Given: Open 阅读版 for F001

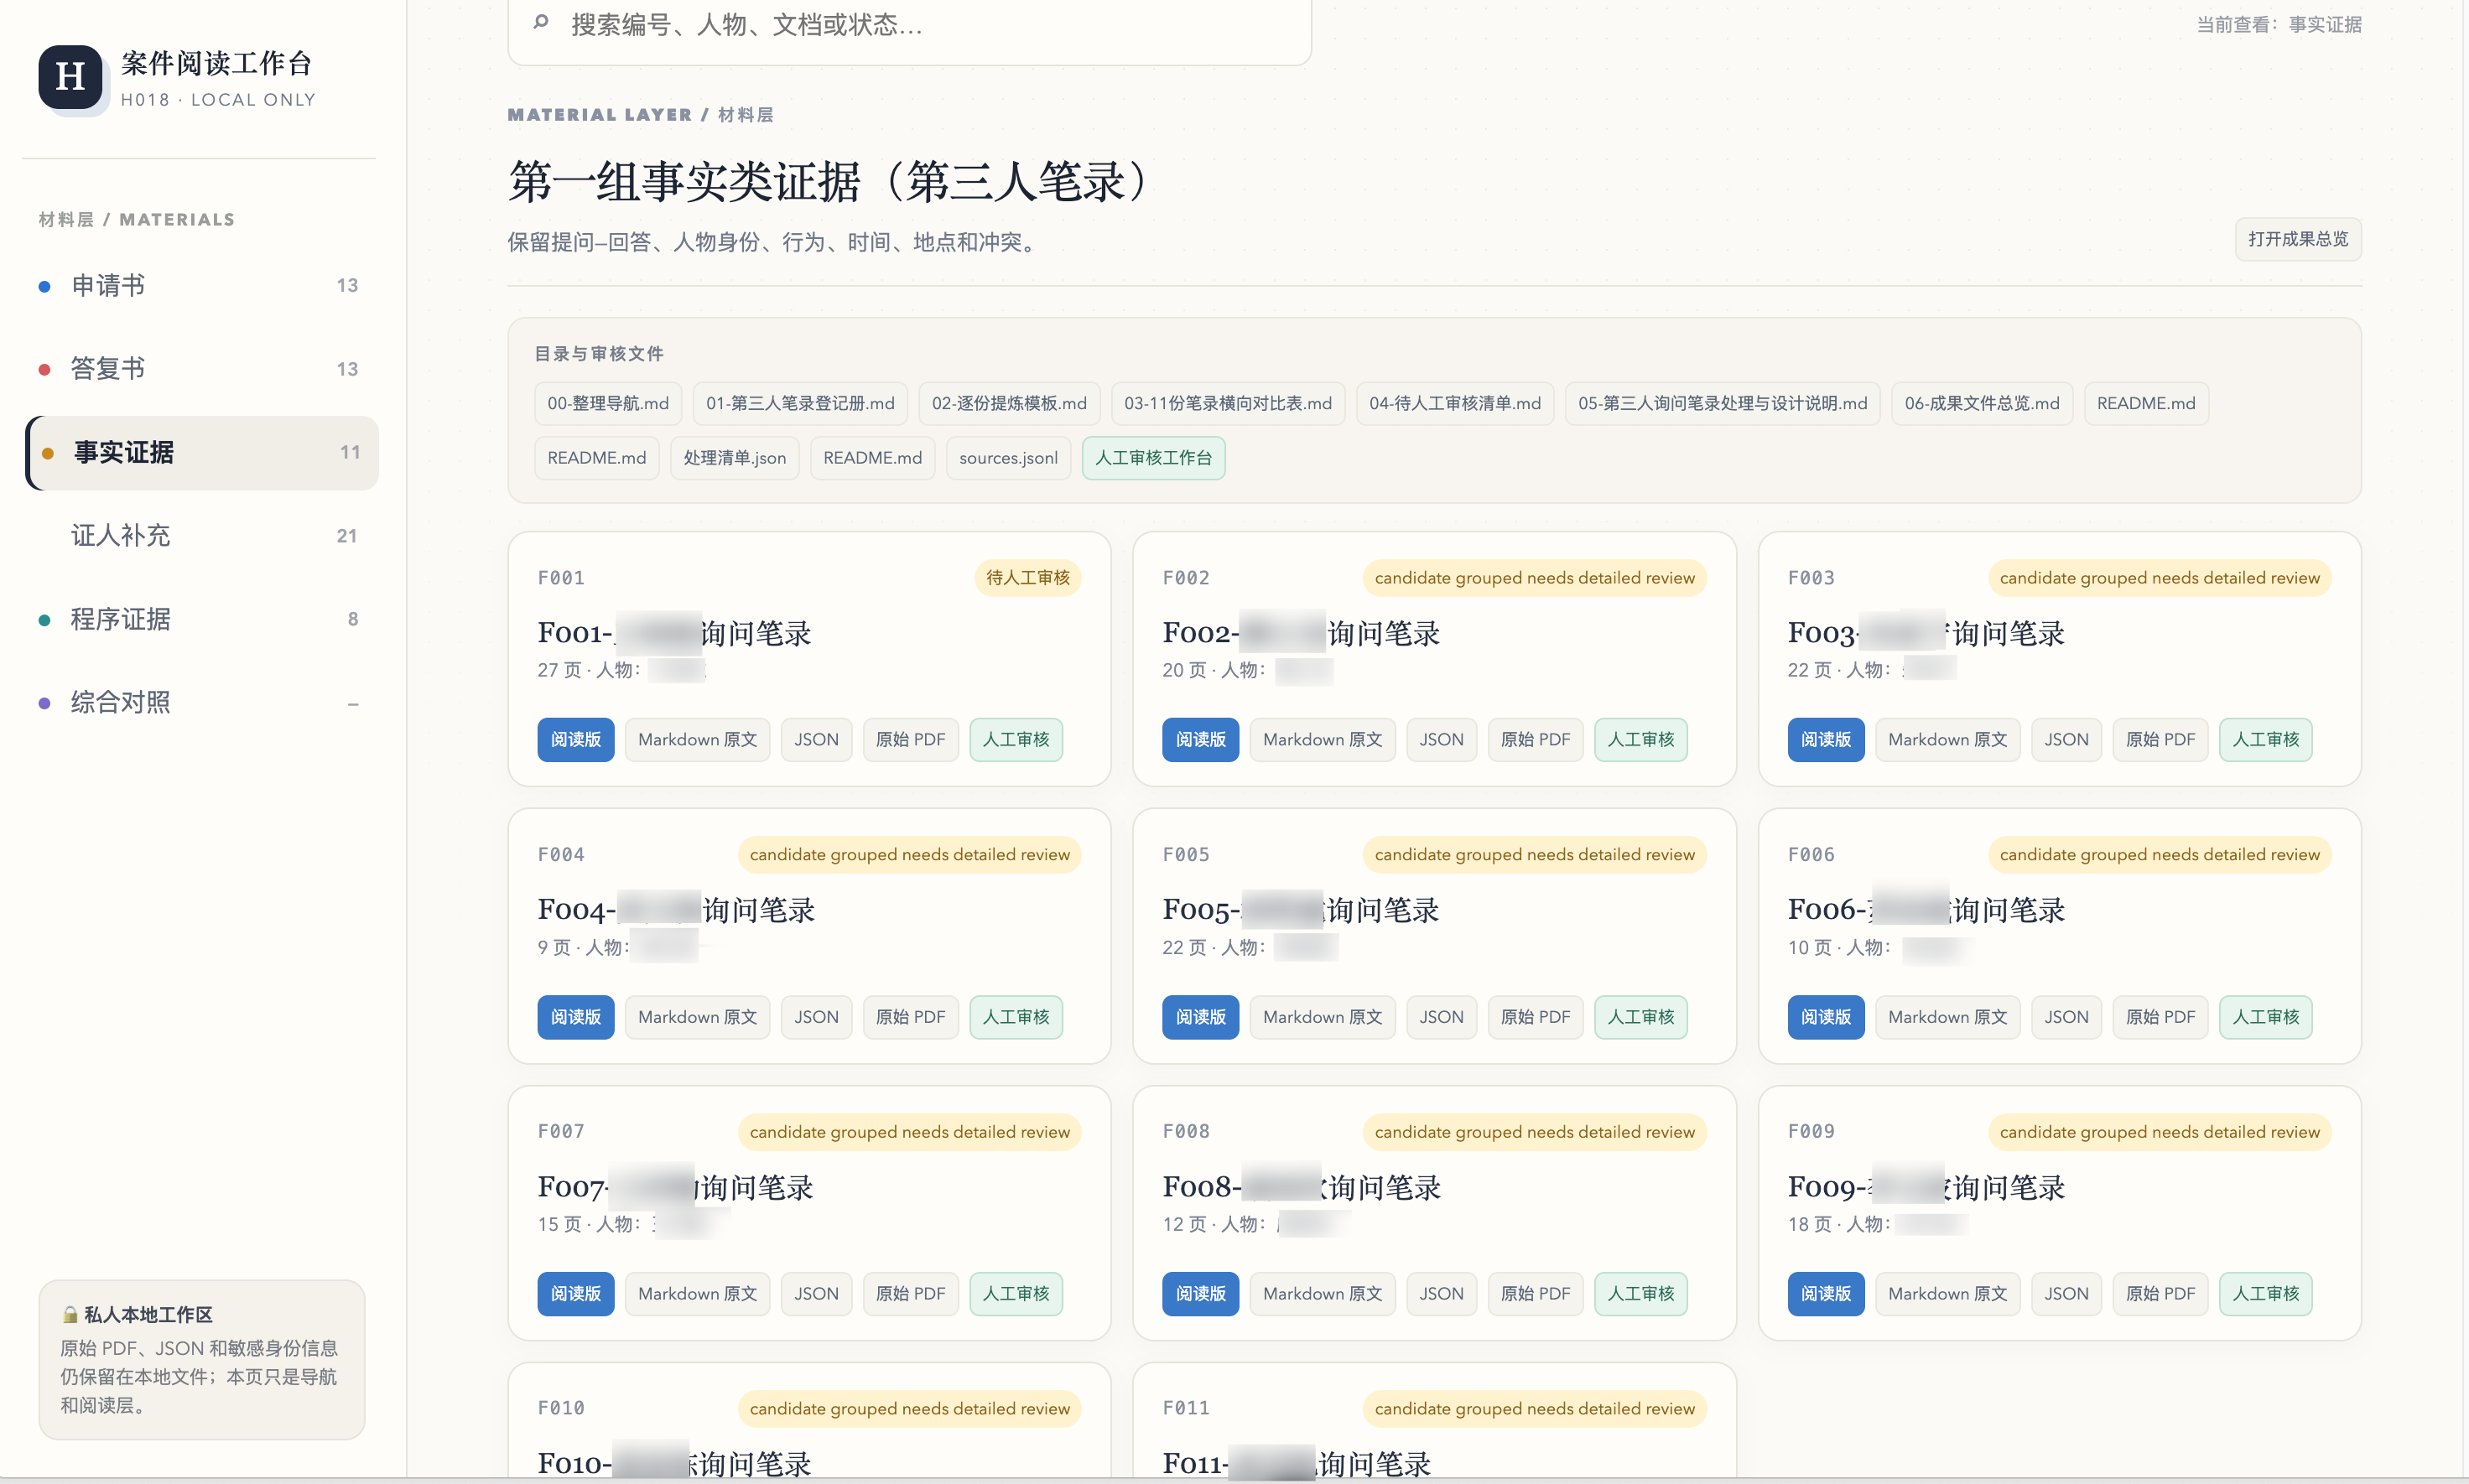Looking at the screenshot, I should 576,740.
